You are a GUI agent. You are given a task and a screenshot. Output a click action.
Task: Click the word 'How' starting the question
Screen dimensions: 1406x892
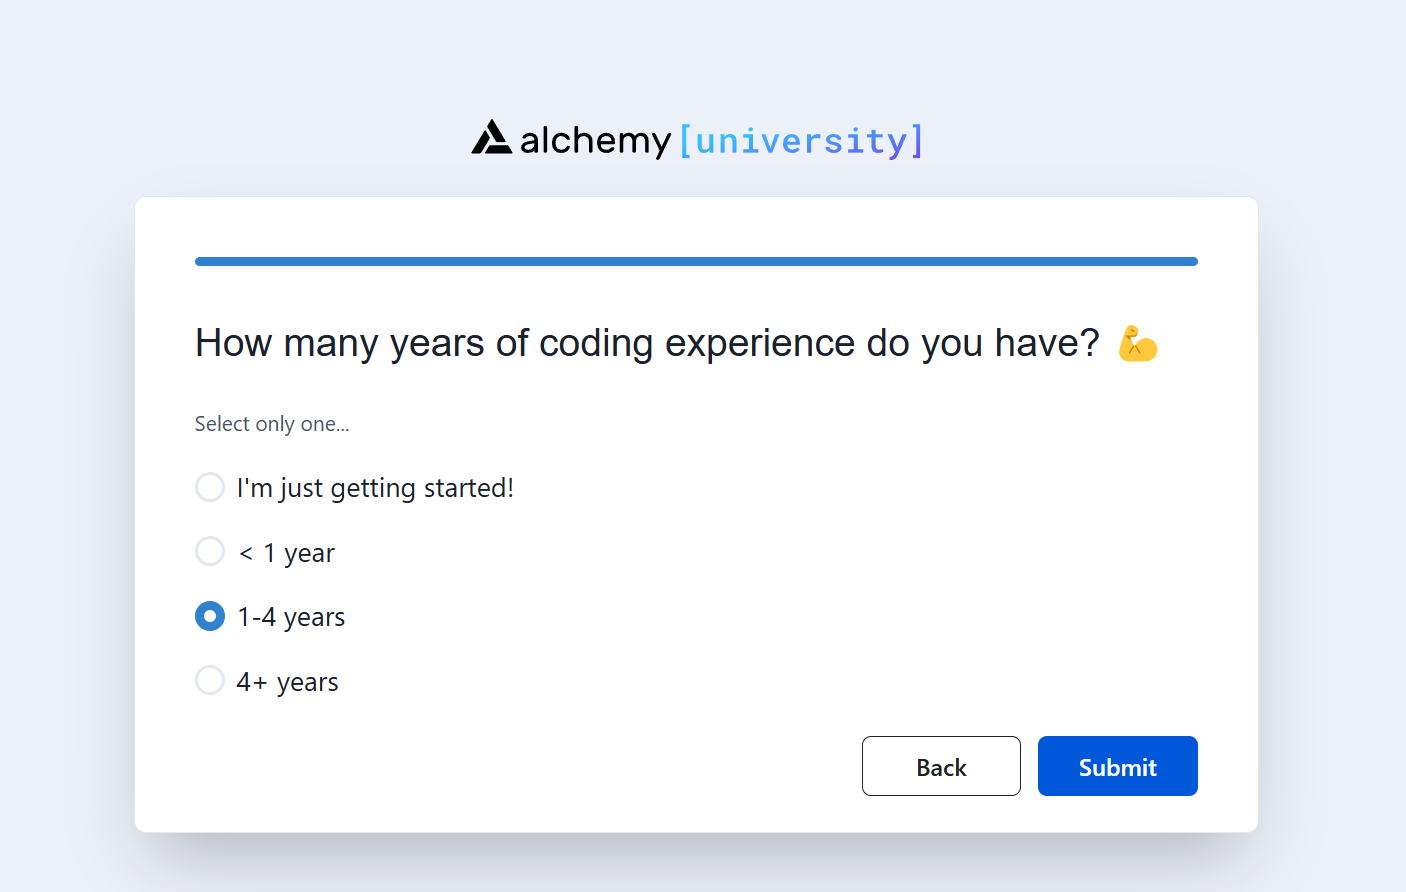pos(233,343)
